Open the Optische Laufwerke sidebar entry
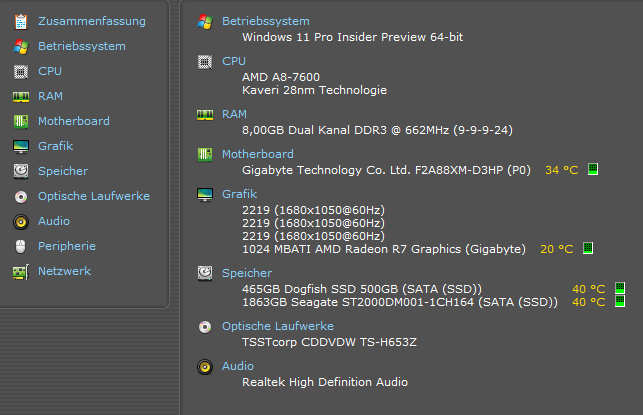 93,196
